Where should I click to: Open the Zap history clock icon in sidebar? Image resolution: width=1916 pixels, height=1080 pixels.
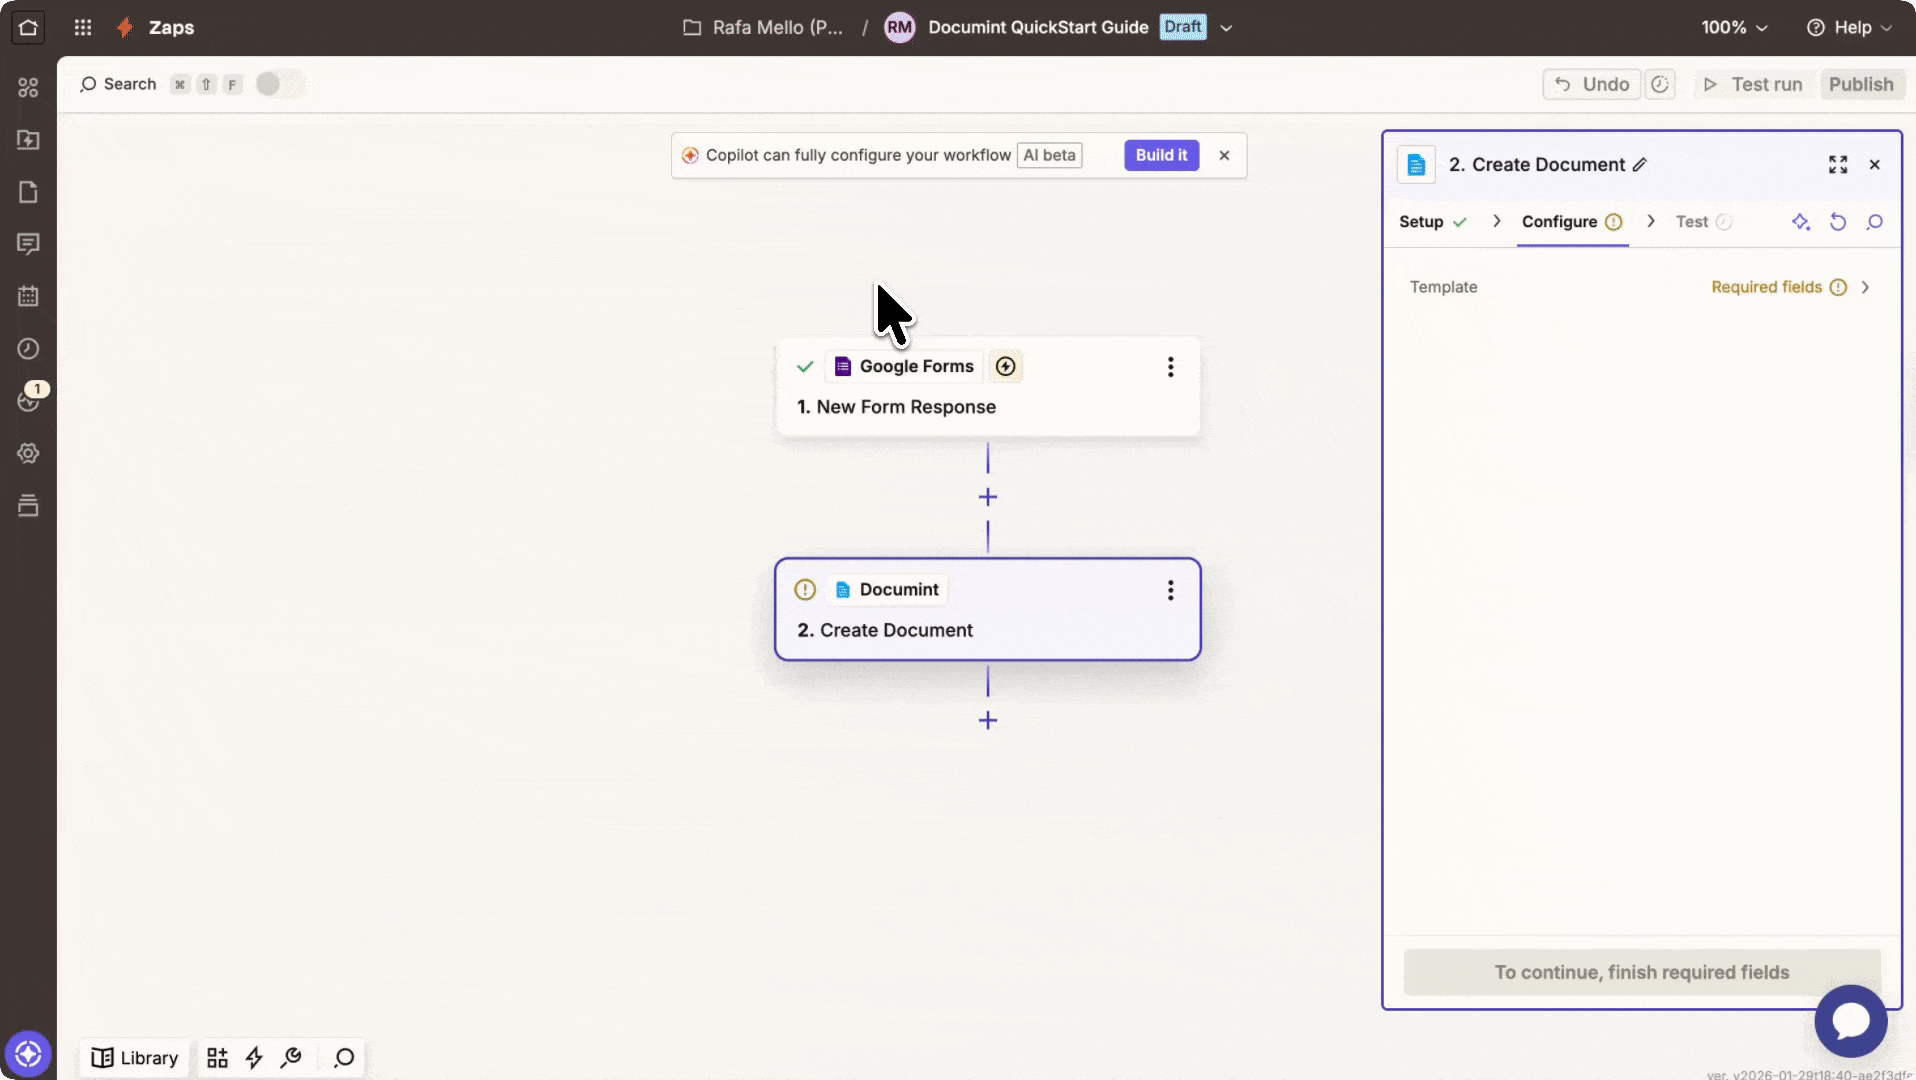(x=28, y=349)
